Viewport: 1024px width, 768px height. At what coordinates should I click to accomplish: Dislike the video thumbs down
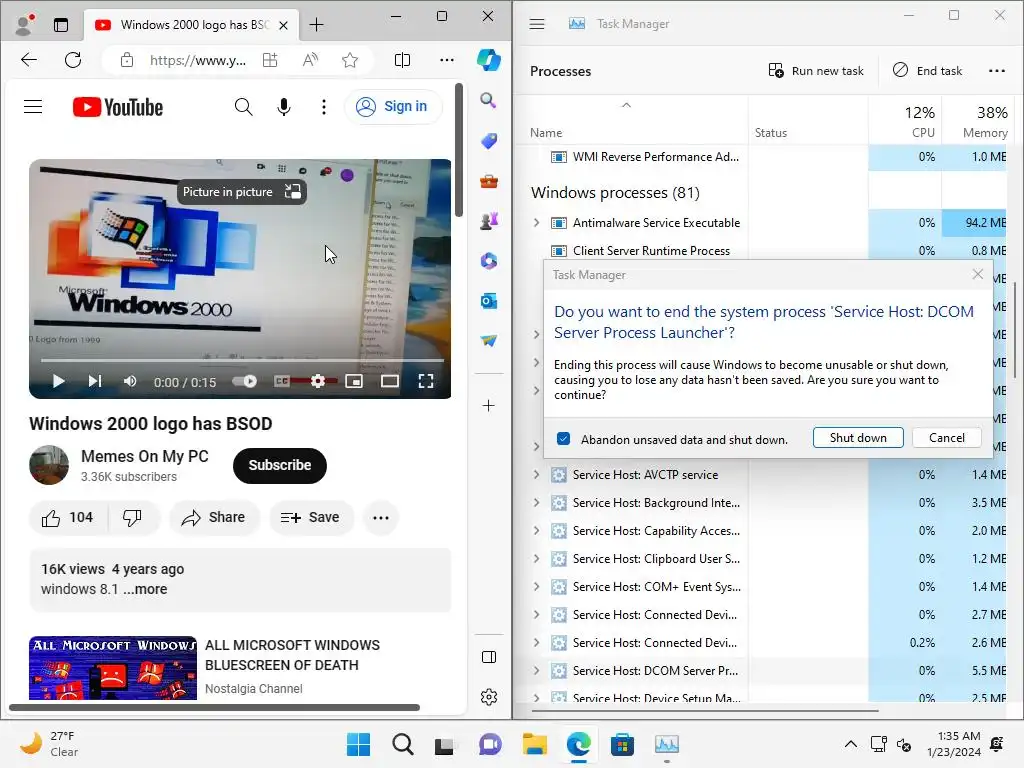click(x=133, y=518)
